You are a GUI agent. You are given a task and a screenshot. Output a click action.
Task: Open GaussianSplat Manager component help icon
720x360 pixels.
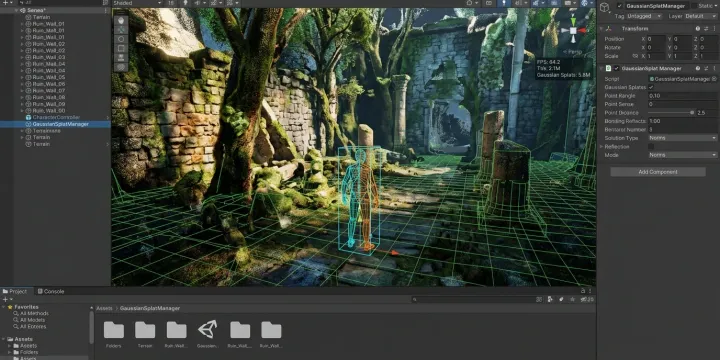pyautogui.click(x=698, y=68)
